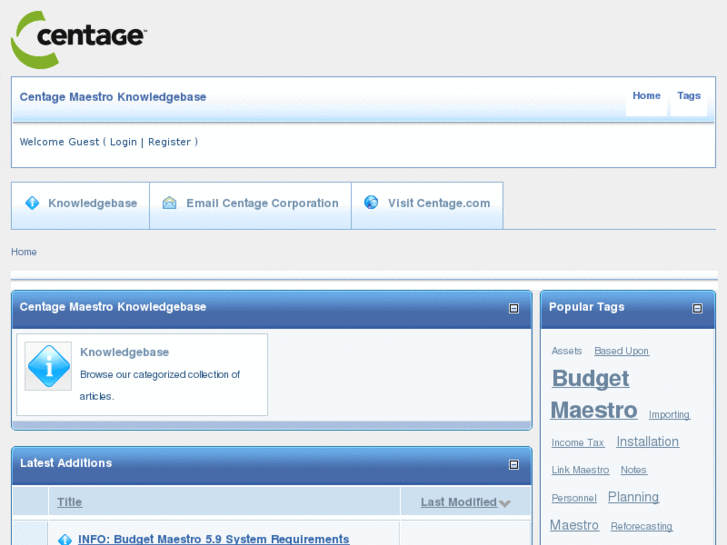Collapse the Latest Additions panel
The width and height of the screenshot is (727, 545).
[514, 465]
